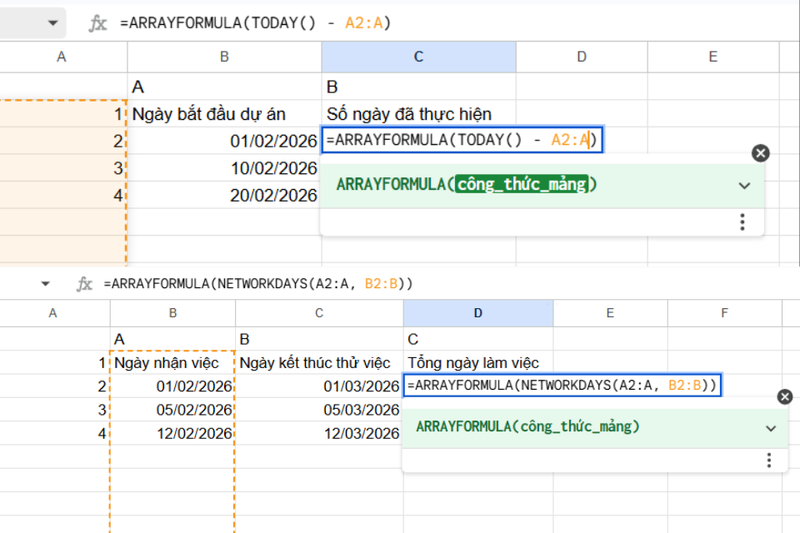The image size is (800, 533).
Task: Click the cell labeled C above 'Tổng ngày làm việc'
Action: 478,339
